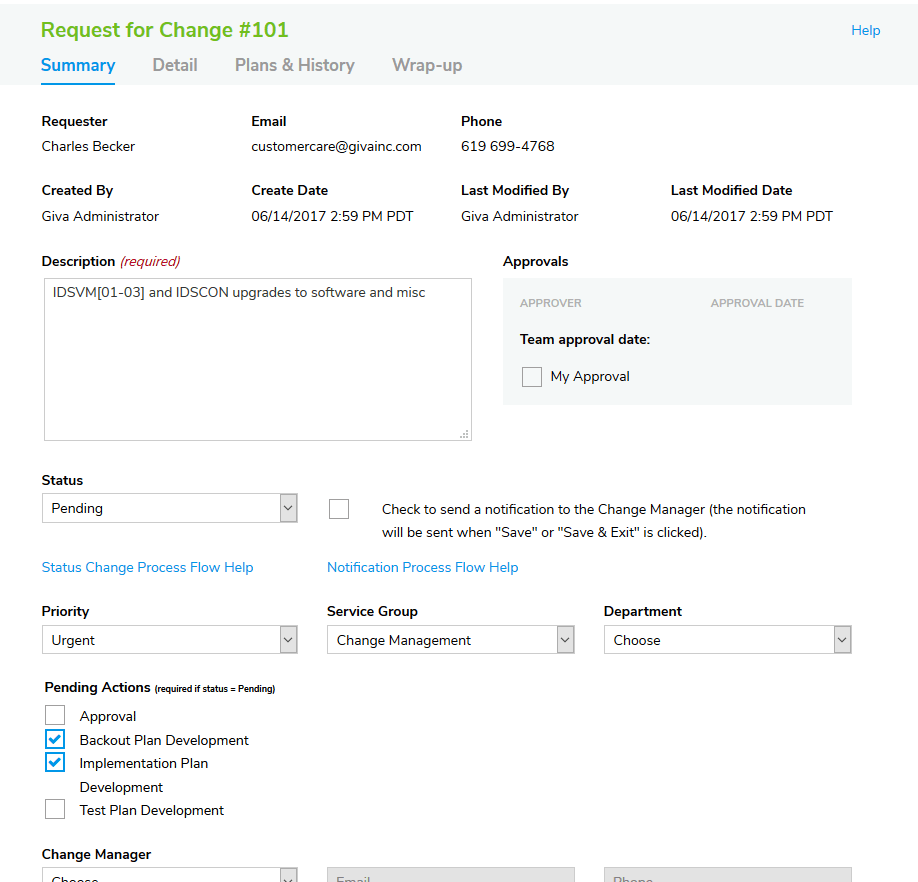Image resolution: width=918 pixels, height=882 pixels.
Task: Click the Team approval date label
Action: coord(585,339)
